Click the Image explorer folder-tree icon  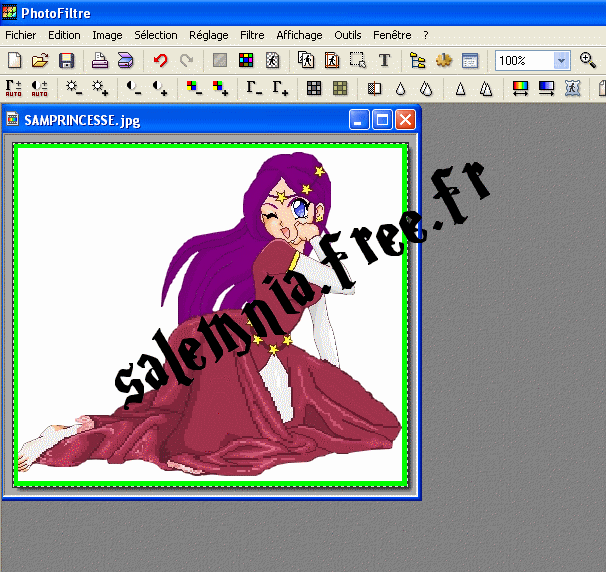point(418,61)
